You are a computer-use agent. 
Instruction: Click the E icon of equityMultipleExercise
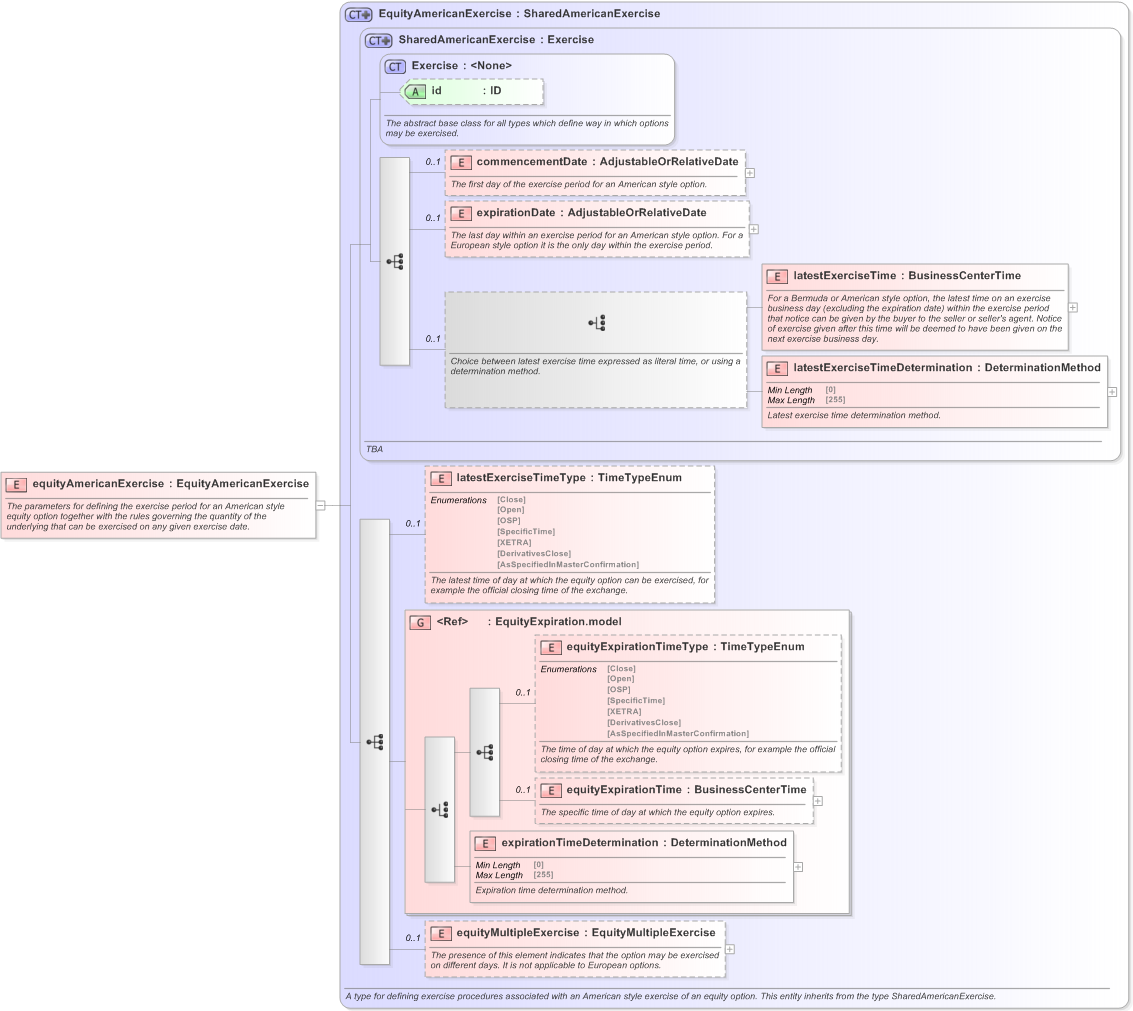pyautogui.click(x=441, y=934)
